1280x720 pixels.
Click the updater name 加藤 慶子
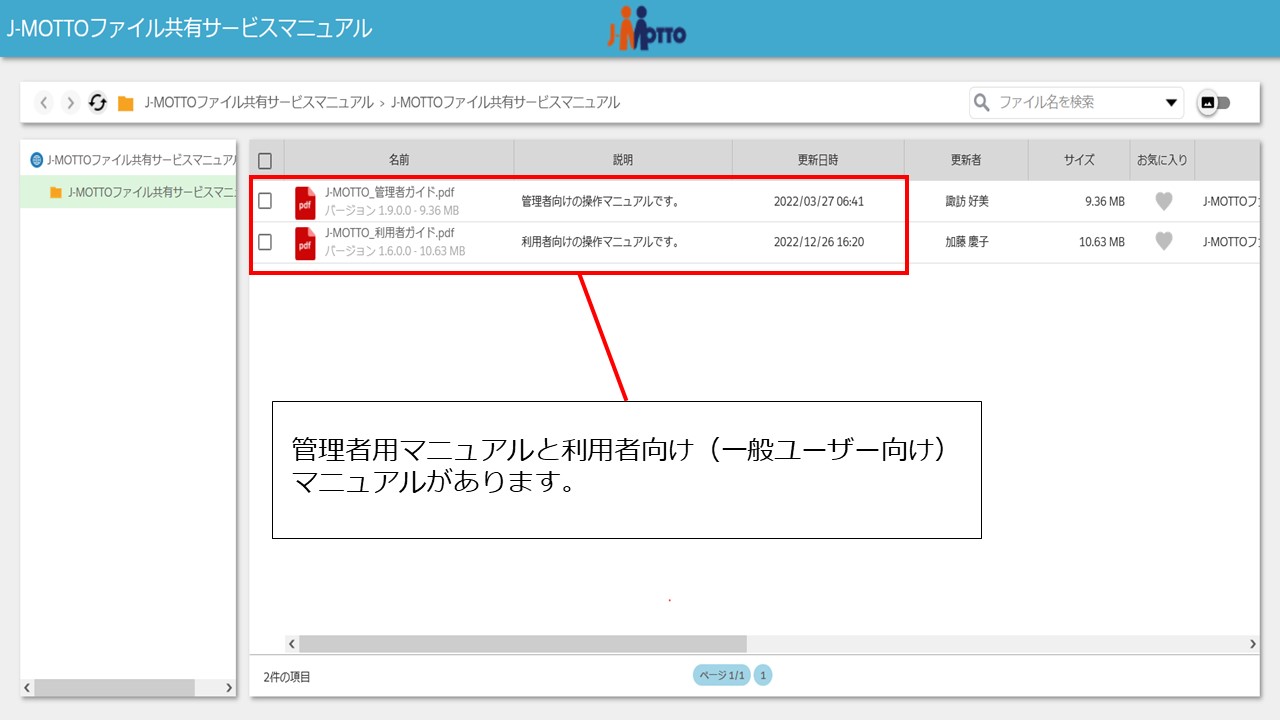point(967,241)
